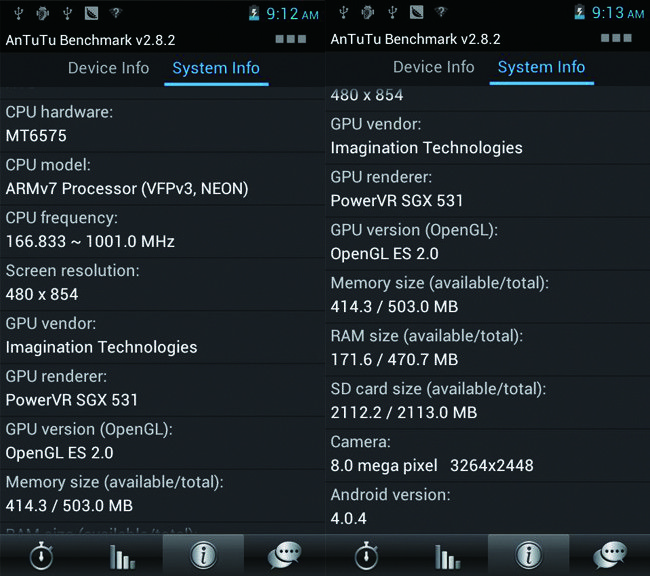Click CPU frequency: label
Image resolution: width=650 pixels, height=576 pixels.
click(62, 218)
